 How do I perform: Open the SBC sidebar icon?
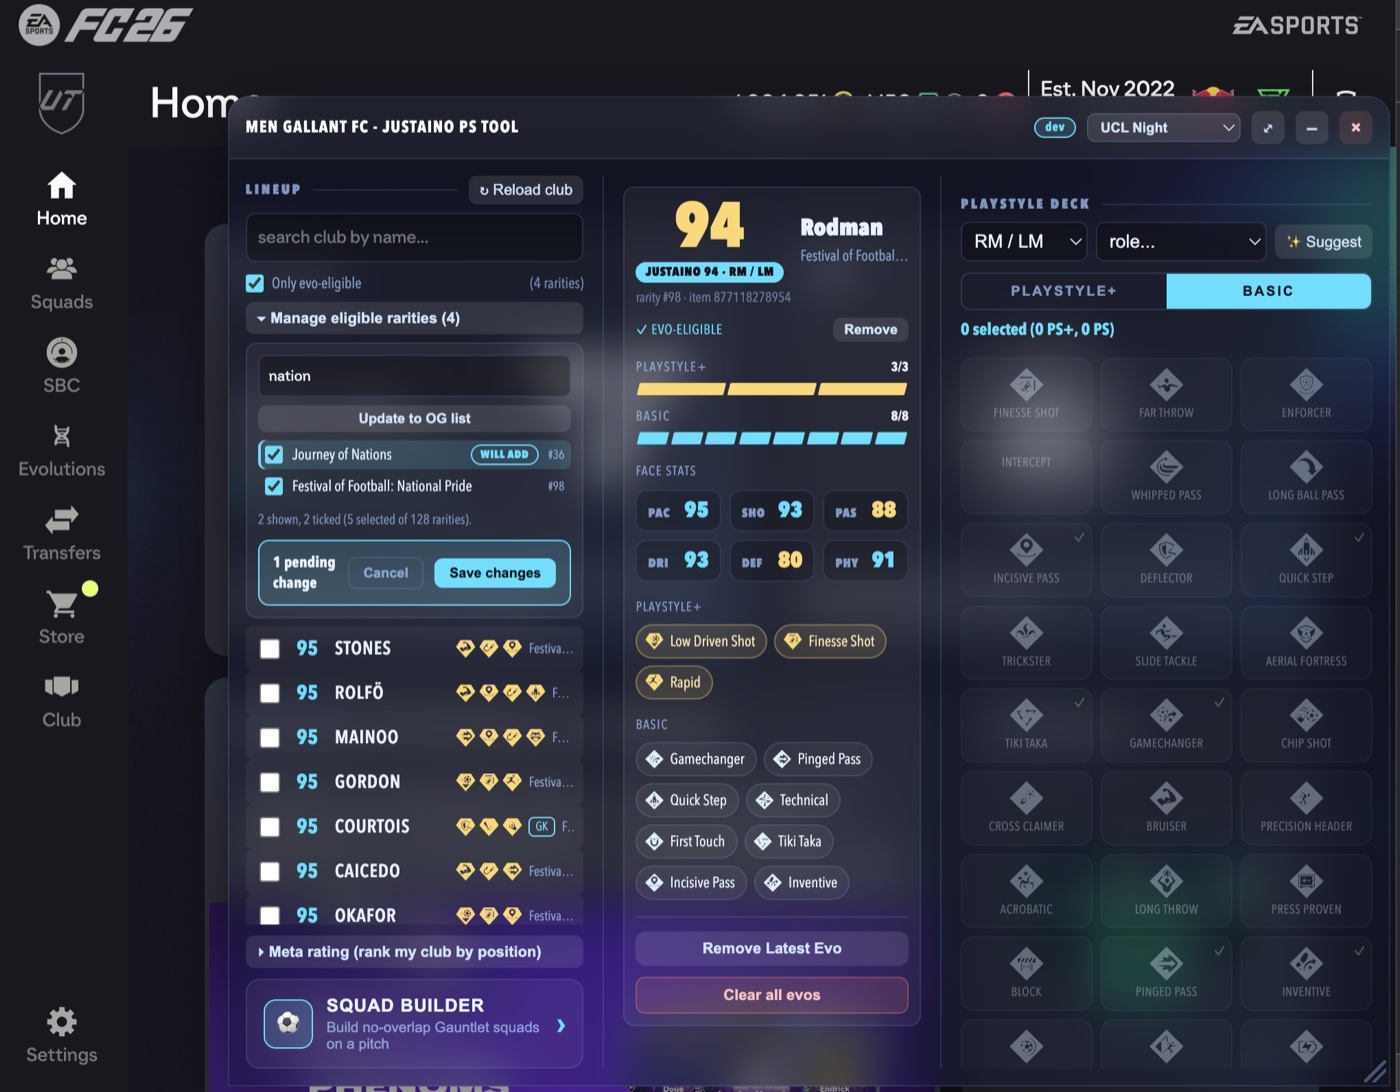click(61, 352)
